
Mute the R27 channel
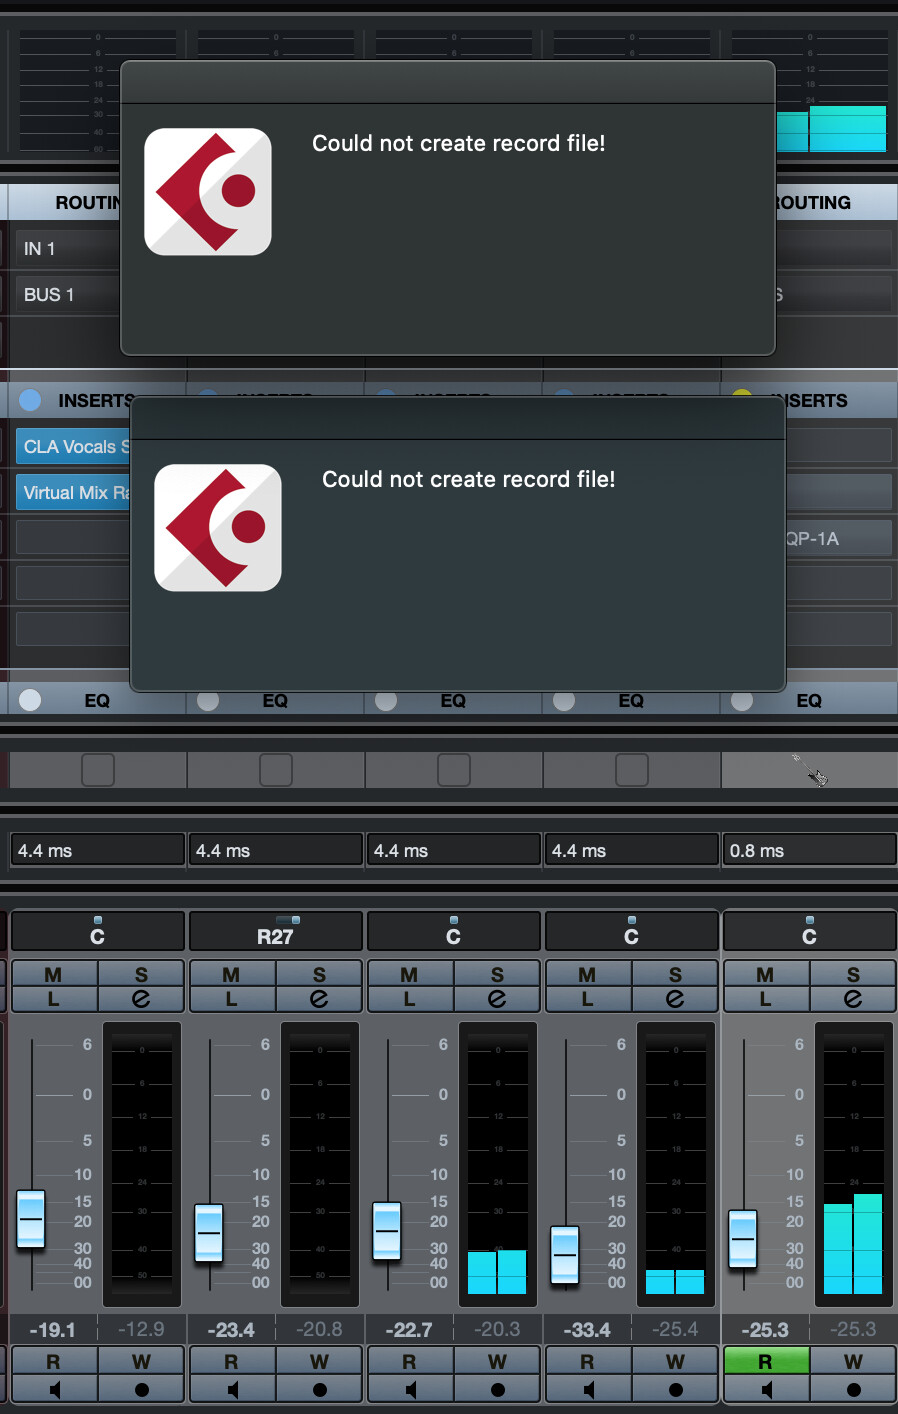[231, 974]
